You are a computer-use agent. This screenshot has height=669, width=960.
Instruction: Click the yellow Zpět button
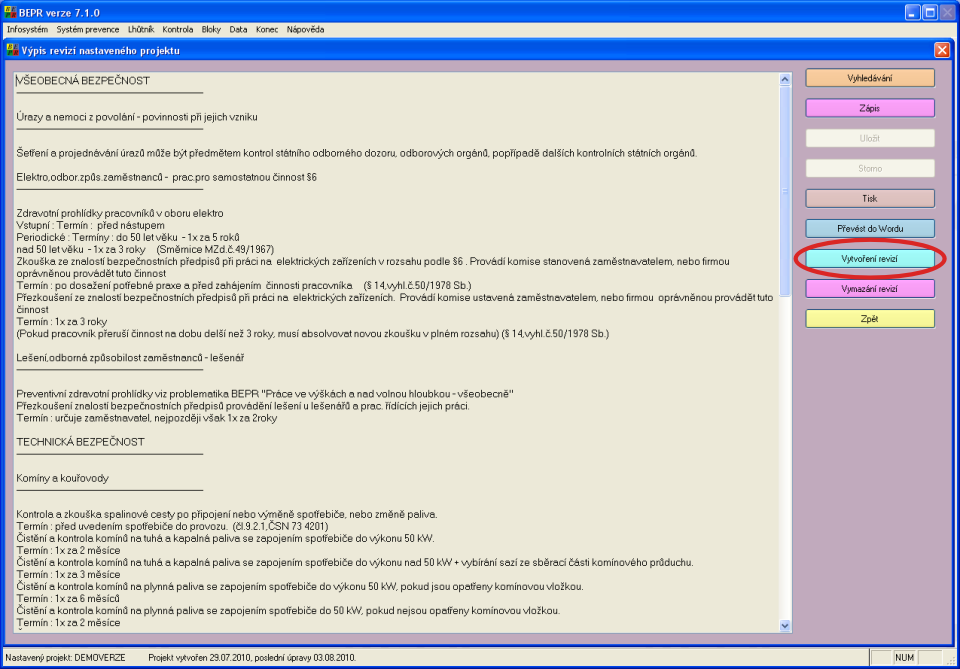pos(870,318)
